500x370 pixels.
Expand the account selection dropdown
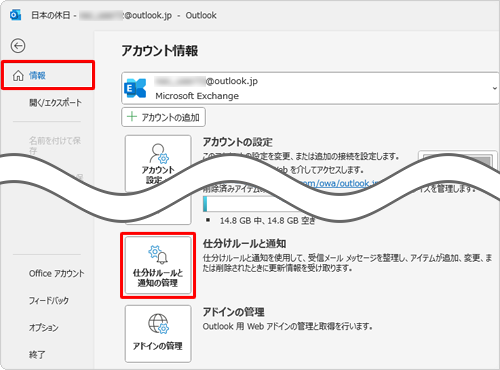click(494, 88)
